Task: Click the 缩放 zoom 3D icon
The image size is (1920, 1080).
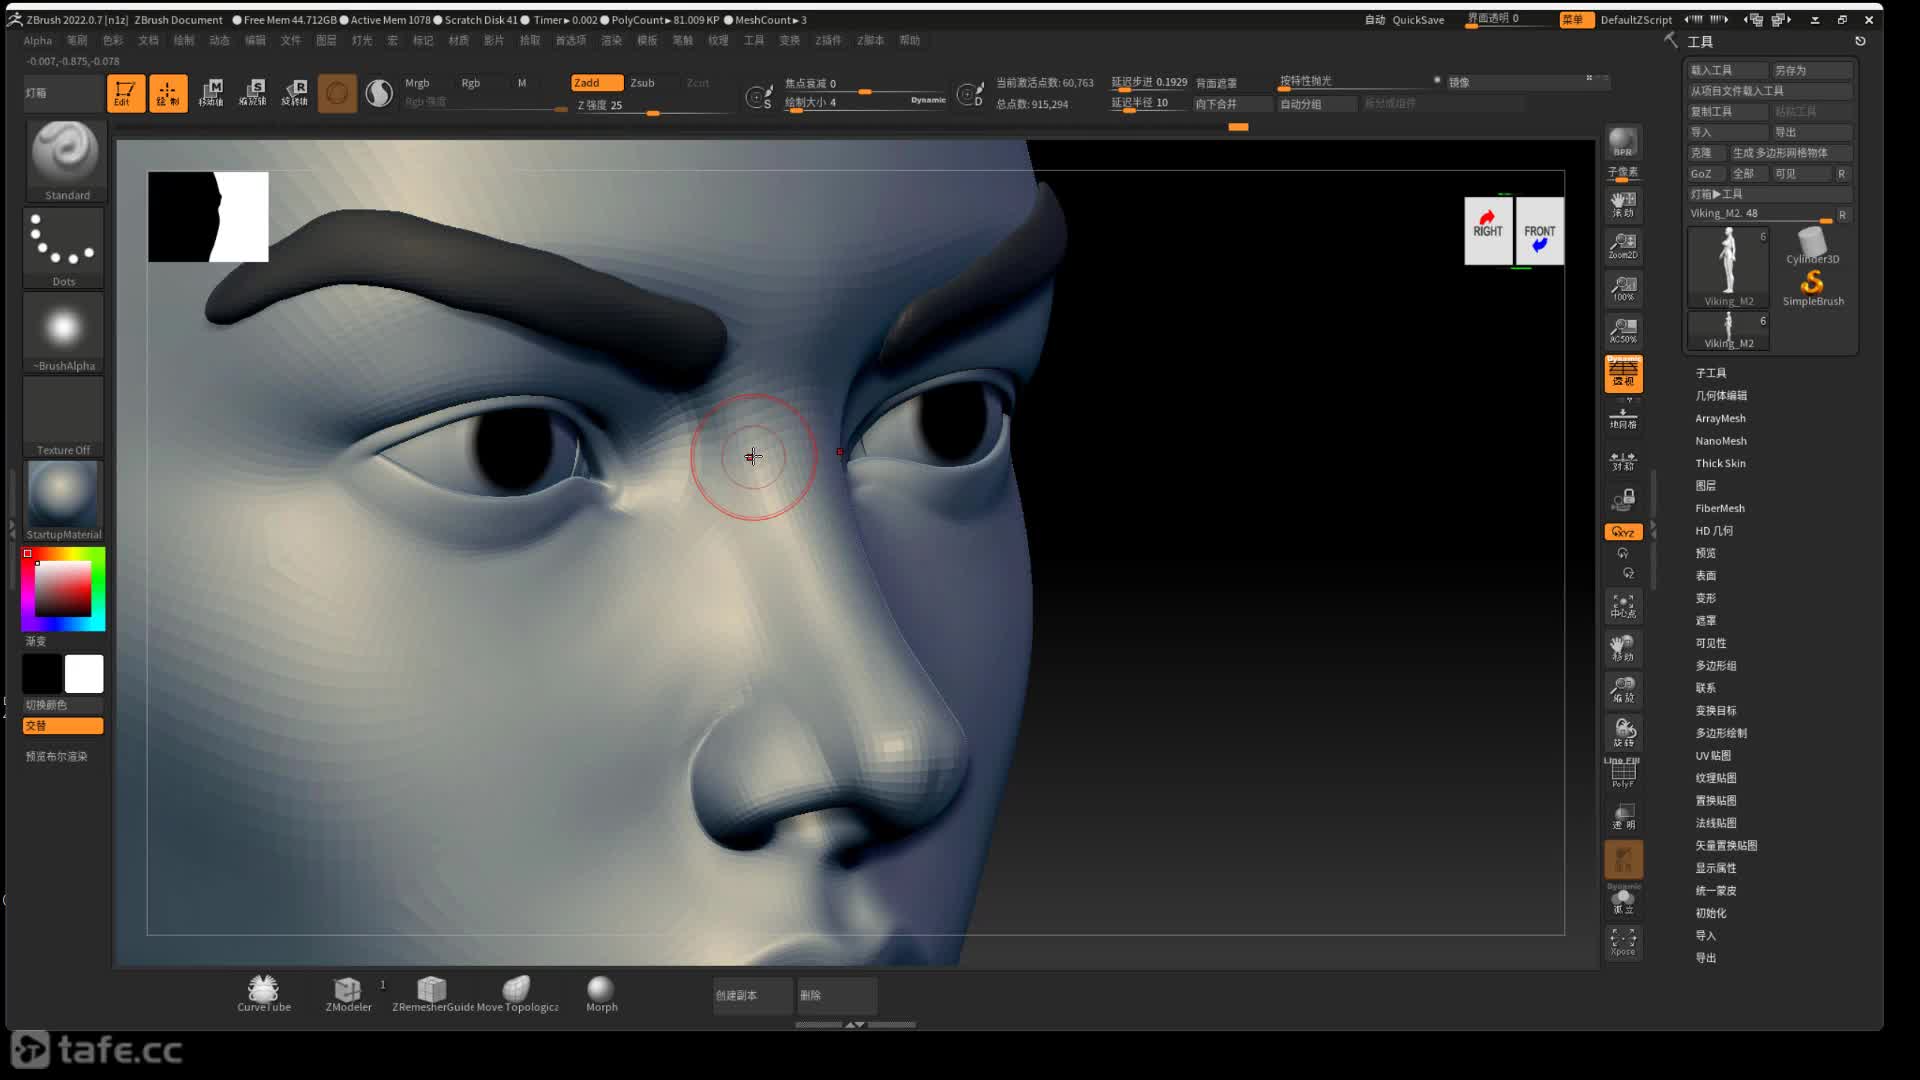Action: click(1623, 690)
